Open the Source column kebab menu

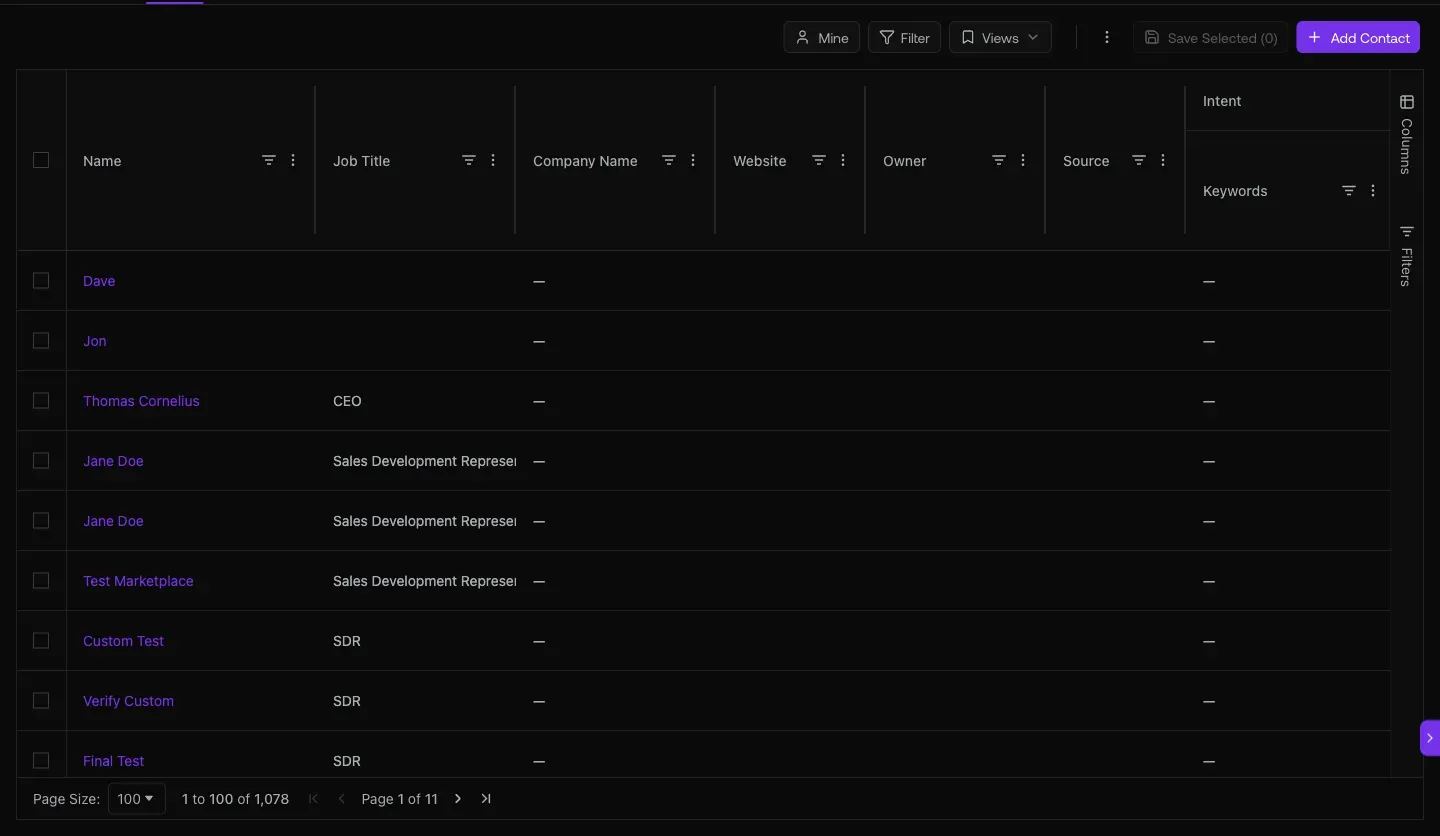click(x=1163, y=160)
